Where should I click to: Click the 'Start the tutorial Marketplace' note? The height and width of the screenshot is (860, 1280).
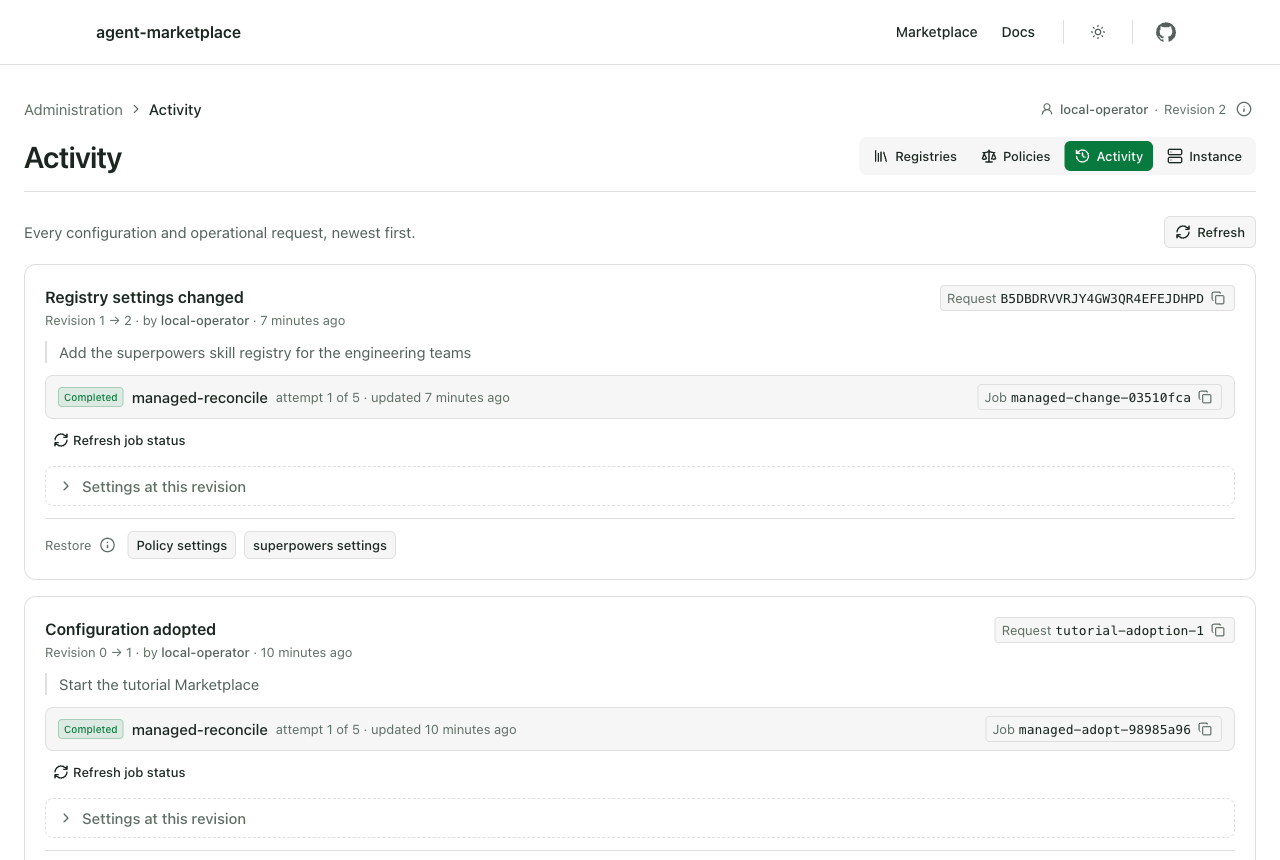point(159,684)
